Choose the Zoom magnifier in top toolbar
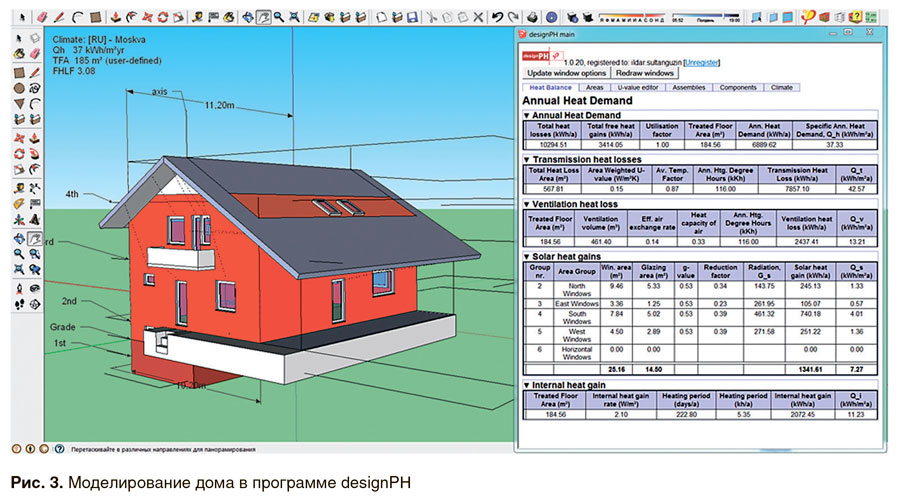This screenshot has width=900, height=500. click(x=279, y=17)
